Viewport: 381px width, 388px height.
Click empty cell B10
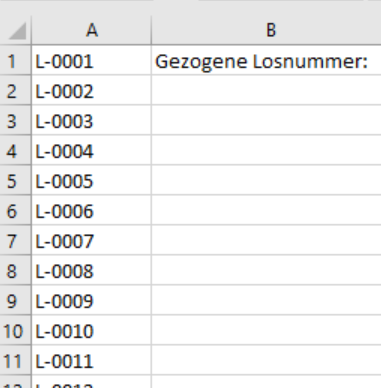pyautogui.click(x=267, y=330)
